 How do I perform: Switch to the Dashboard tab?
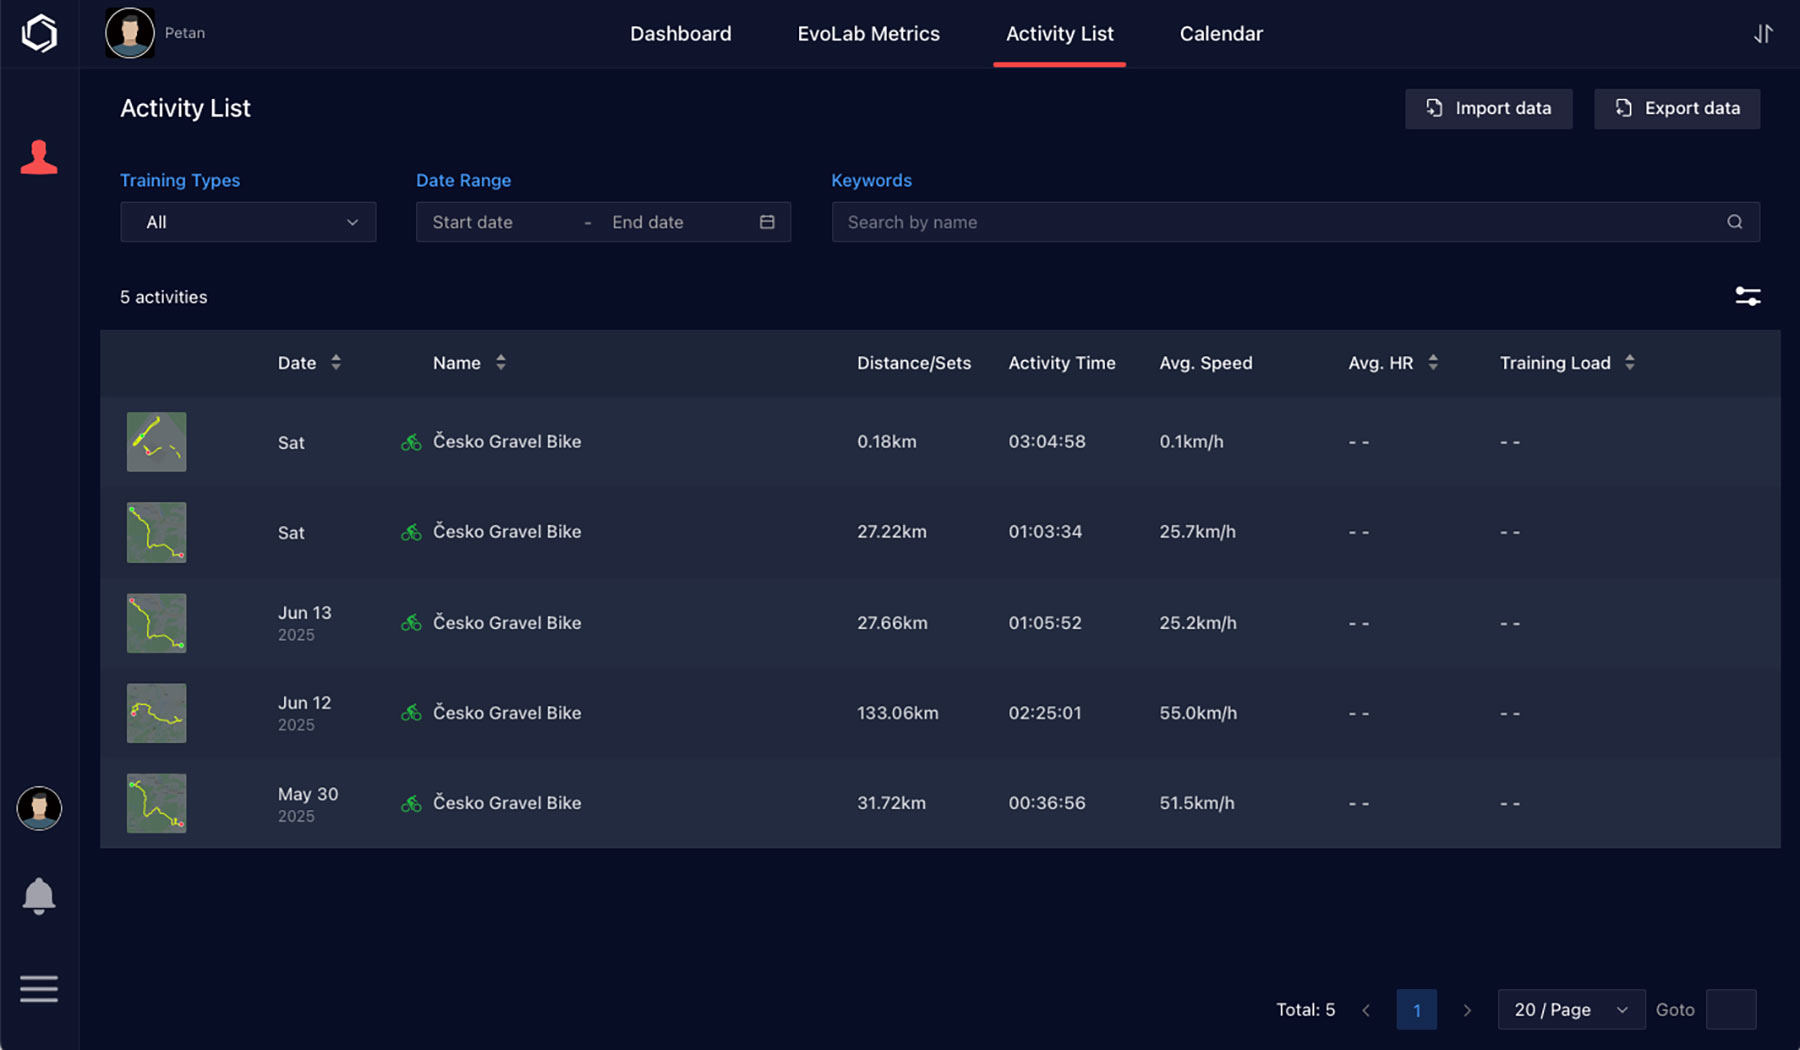[x=680, y=34]
